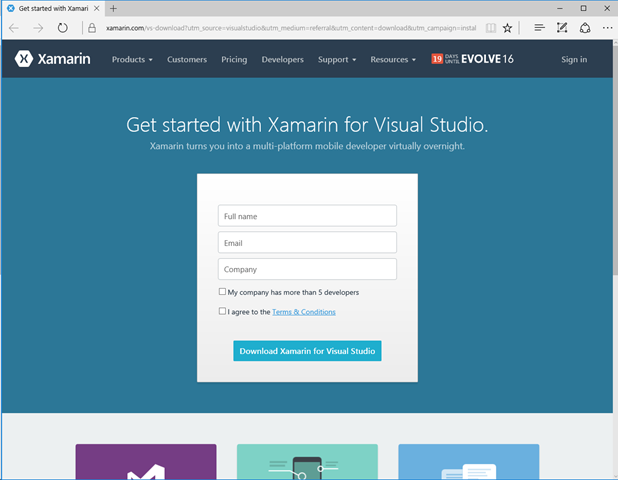The width and height of the screenshot is (618, 480).
Task: Check 'My company has more than 5 developers'
Action: tap(222, 292)
